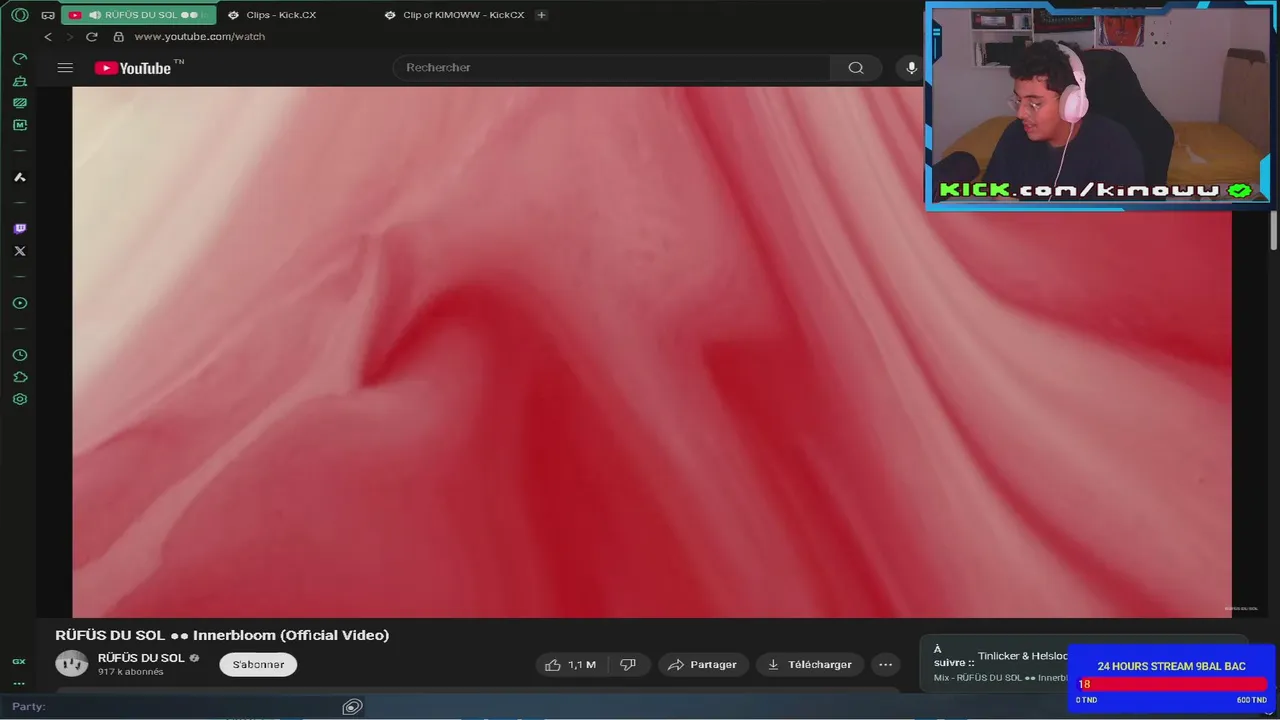Click the page vertical scrollbar thumb
Viewport: 1280px width, 720px height.
click(x=1274, y=230)
